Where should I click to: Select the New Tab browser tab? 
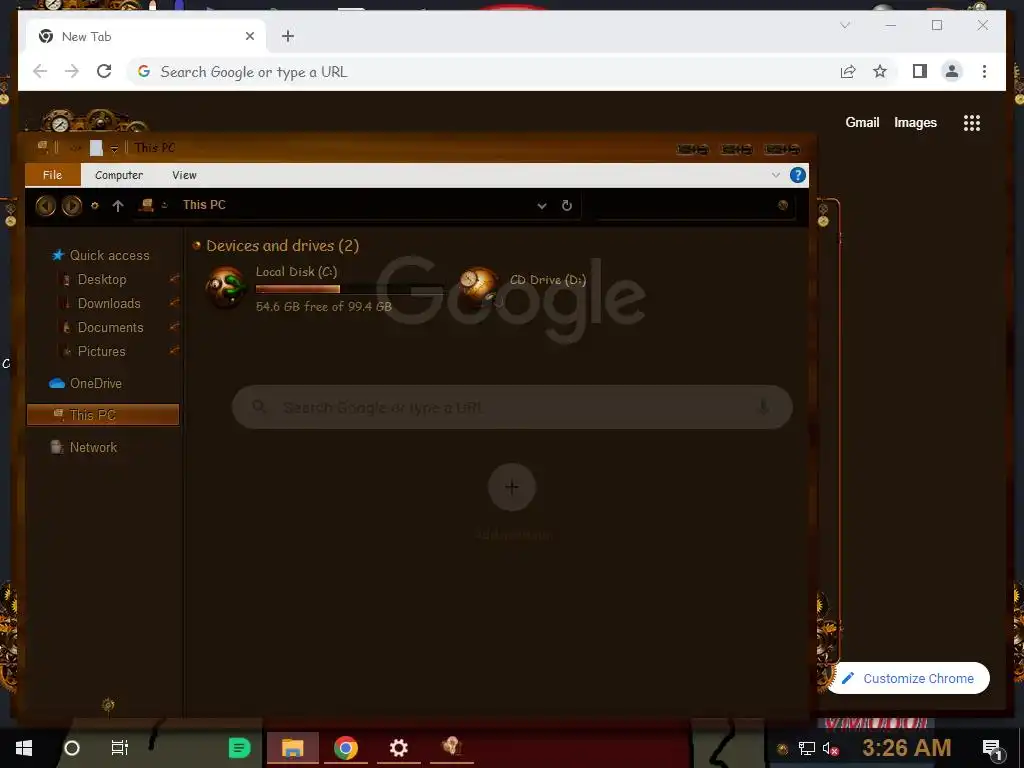146,37
